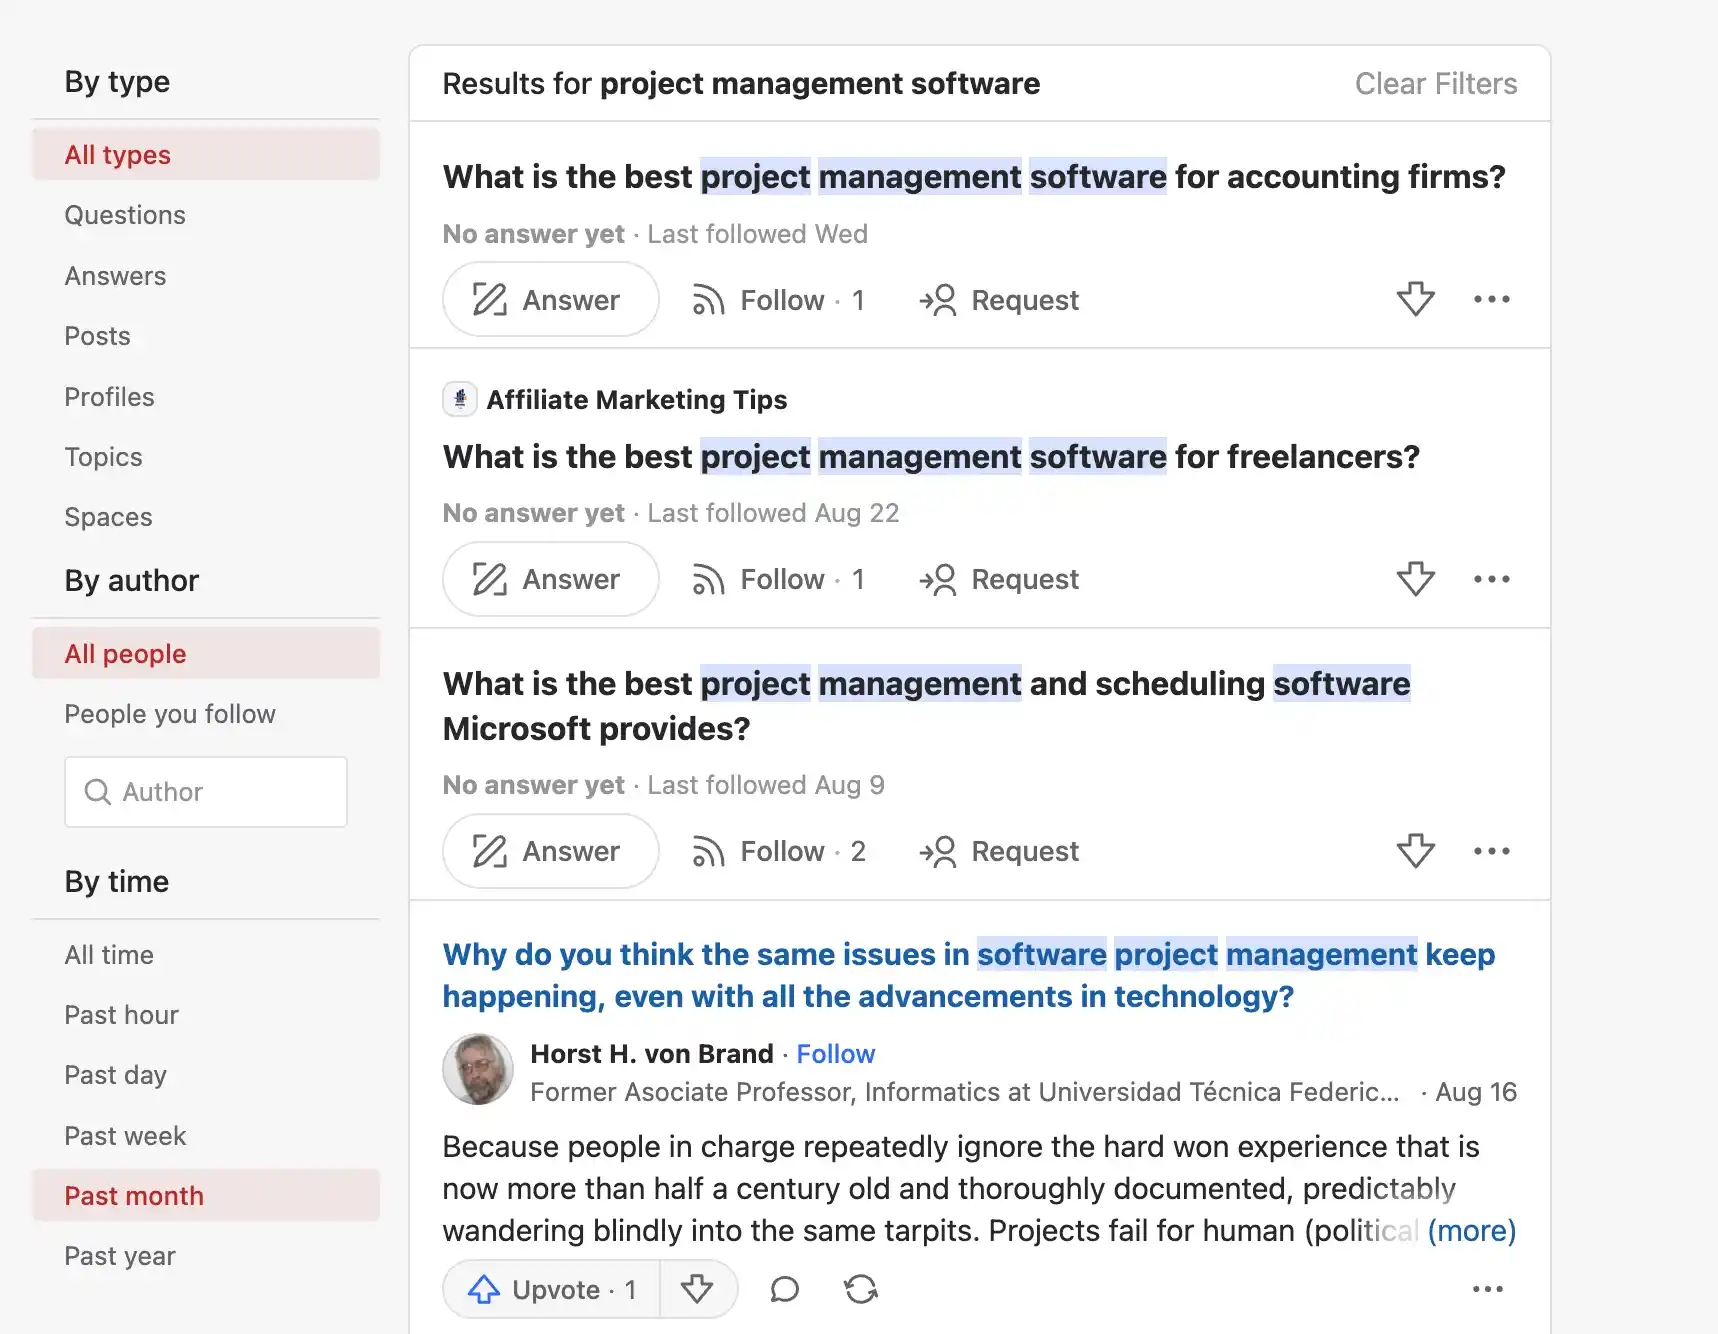Select the Topics filter in the sidebar
Image resolution: width=1718 pixels, height=1334 pixels.
click(103, 456)
